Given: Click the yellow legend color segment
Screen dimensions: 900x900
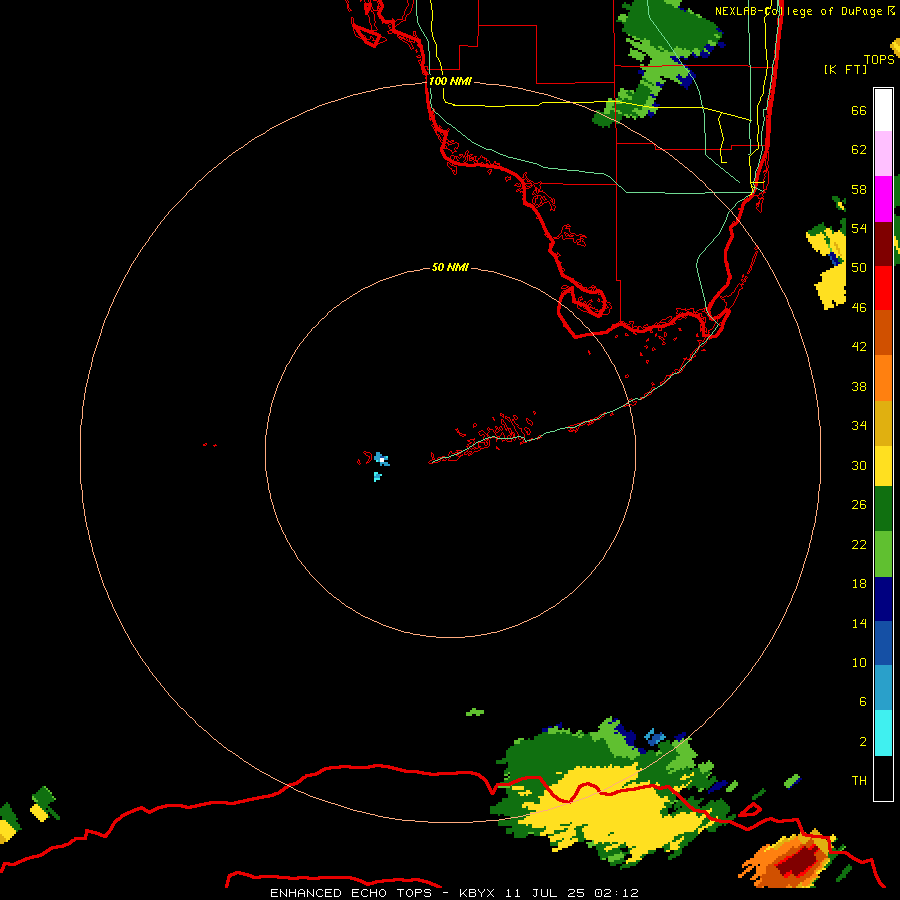Looking at the screenshot, I should (883, 465).
